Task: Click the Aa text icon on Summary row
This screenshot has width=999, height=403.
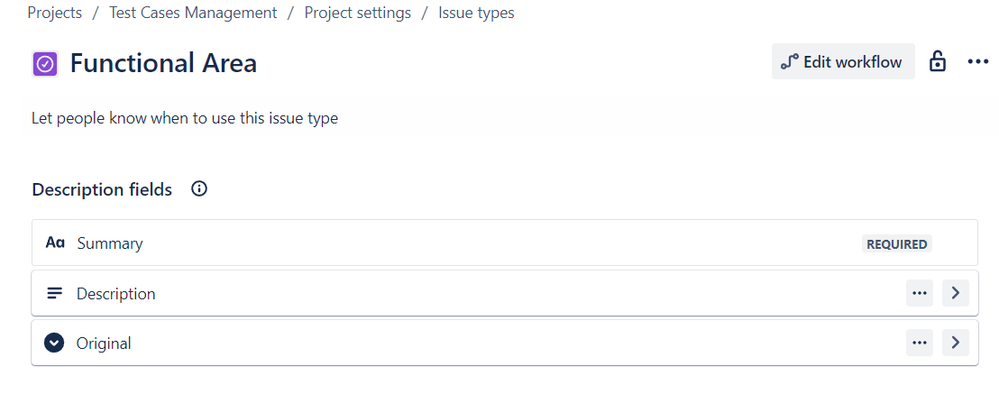Action: pyautogui.click(x=55, y=243)
